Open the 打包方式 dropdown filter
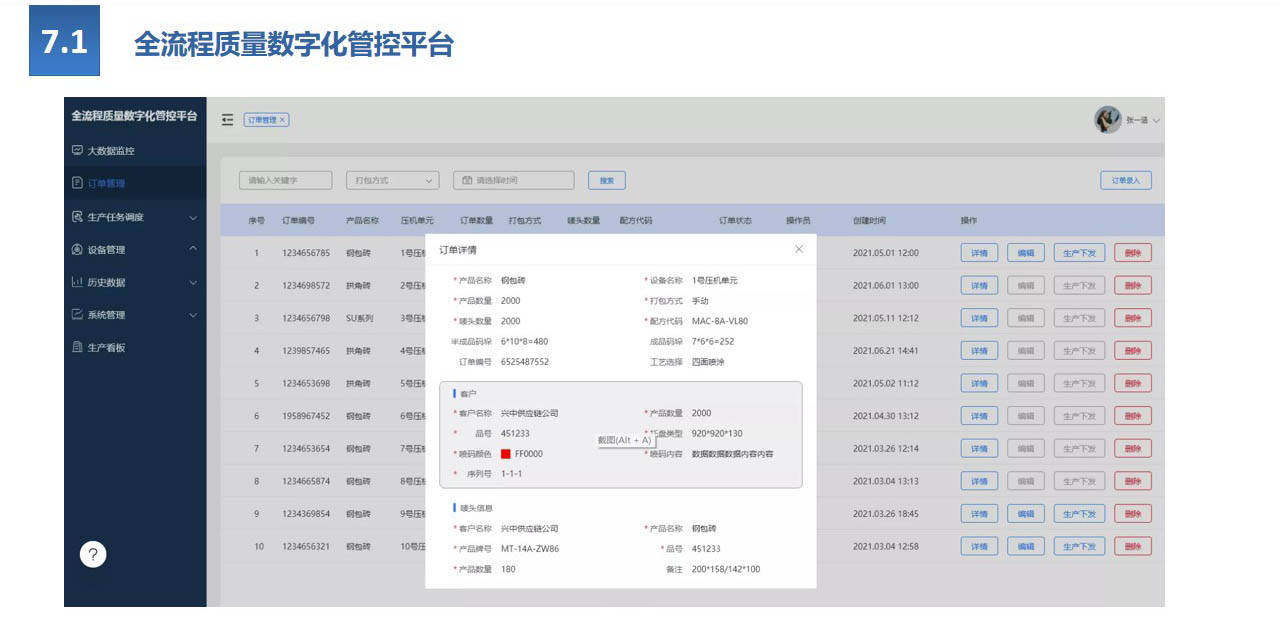This screenshot has height=630, width=1280. pos(392,181)
